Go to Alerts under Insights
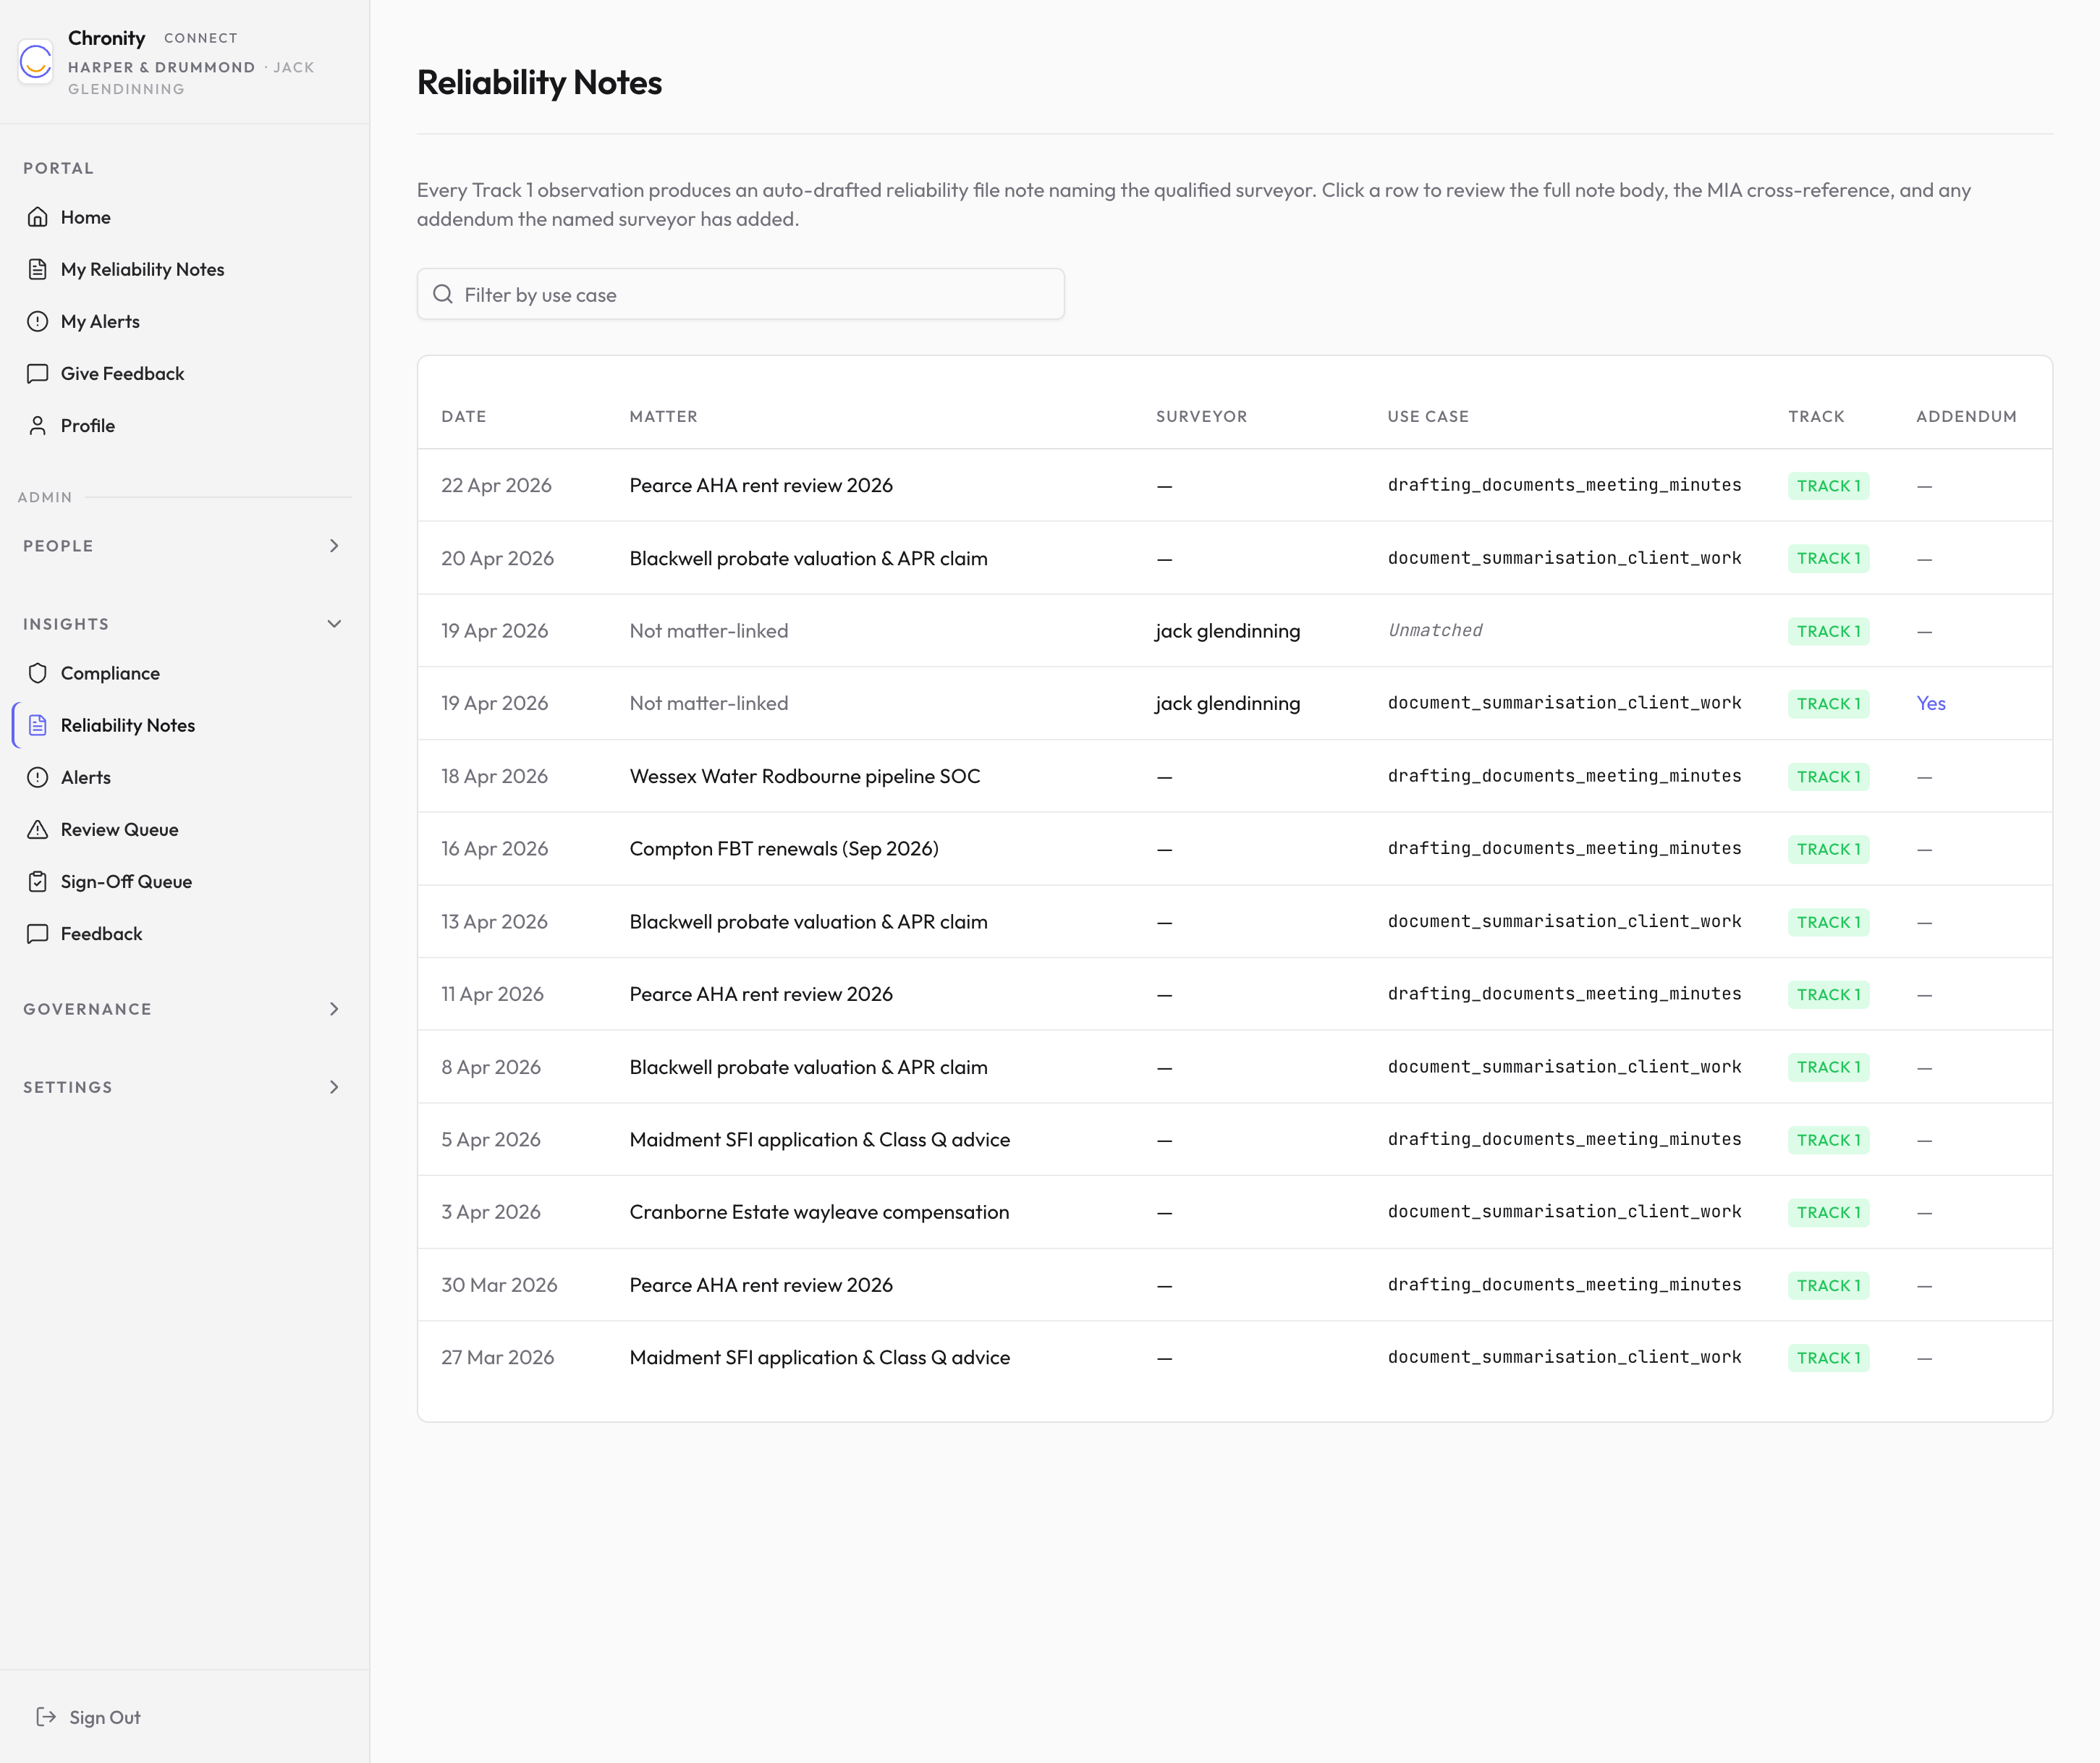2100x1763 pixels. point(86,777)
